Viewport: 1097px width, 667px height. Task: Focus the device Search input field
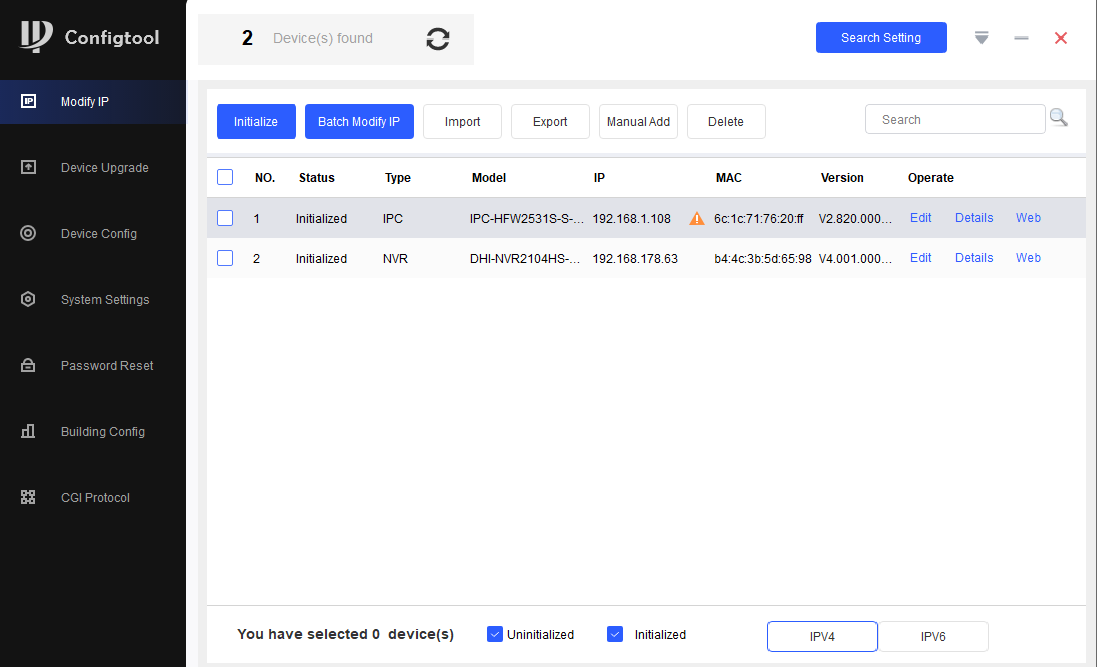coord(954,120)
